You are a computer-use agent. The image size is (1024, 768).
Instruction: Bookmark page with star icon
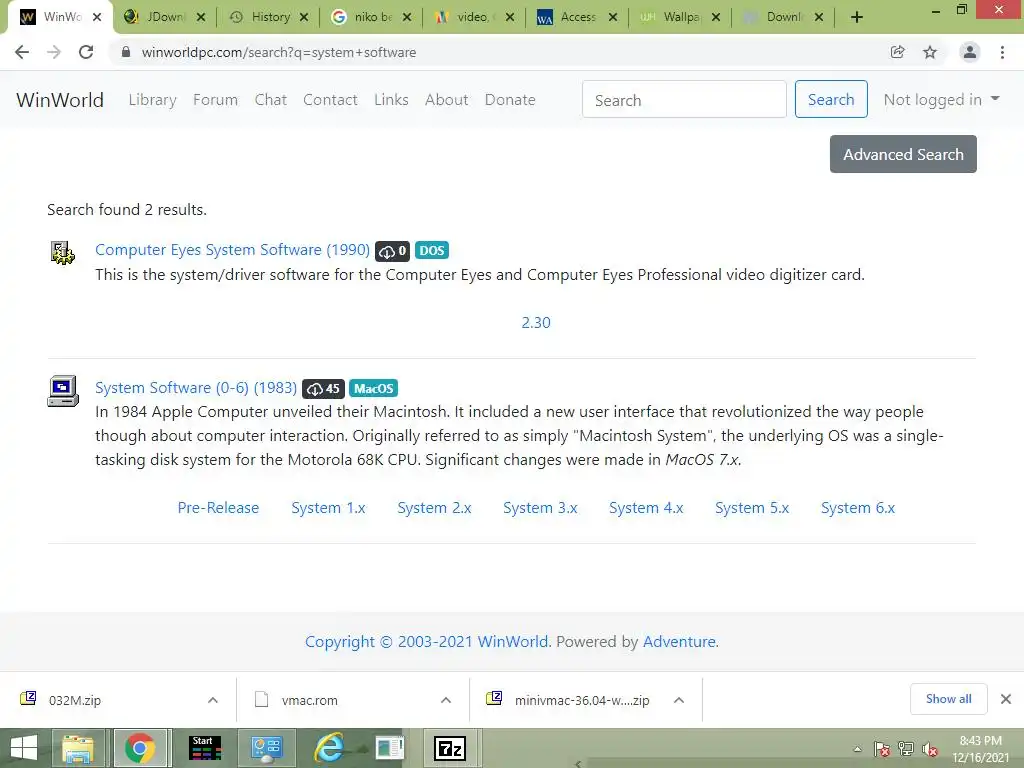[x=930, y=52]
